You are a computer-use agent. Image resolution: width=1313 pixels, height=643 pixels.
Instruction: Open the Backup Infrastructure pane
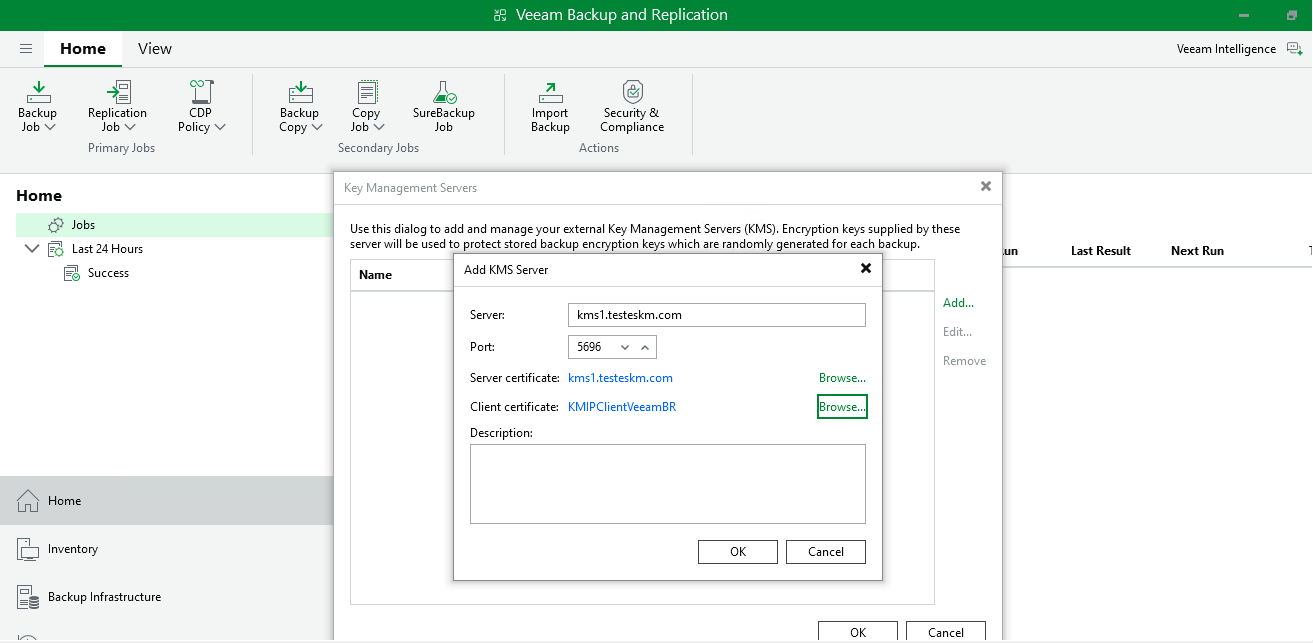(x=166, y=597)
